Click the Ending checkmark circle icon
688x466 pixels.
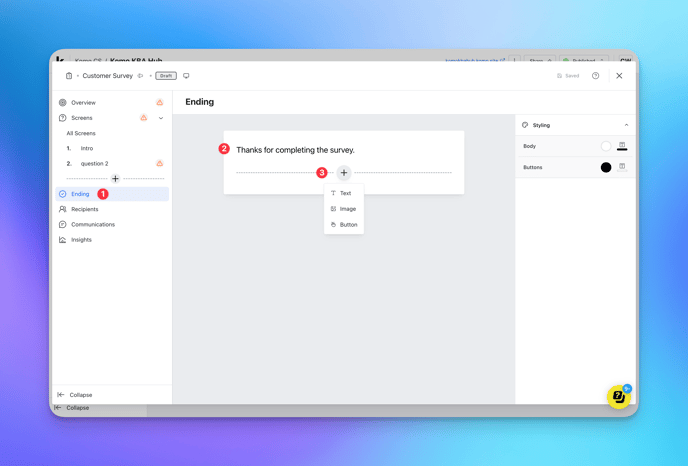point(63,194)
